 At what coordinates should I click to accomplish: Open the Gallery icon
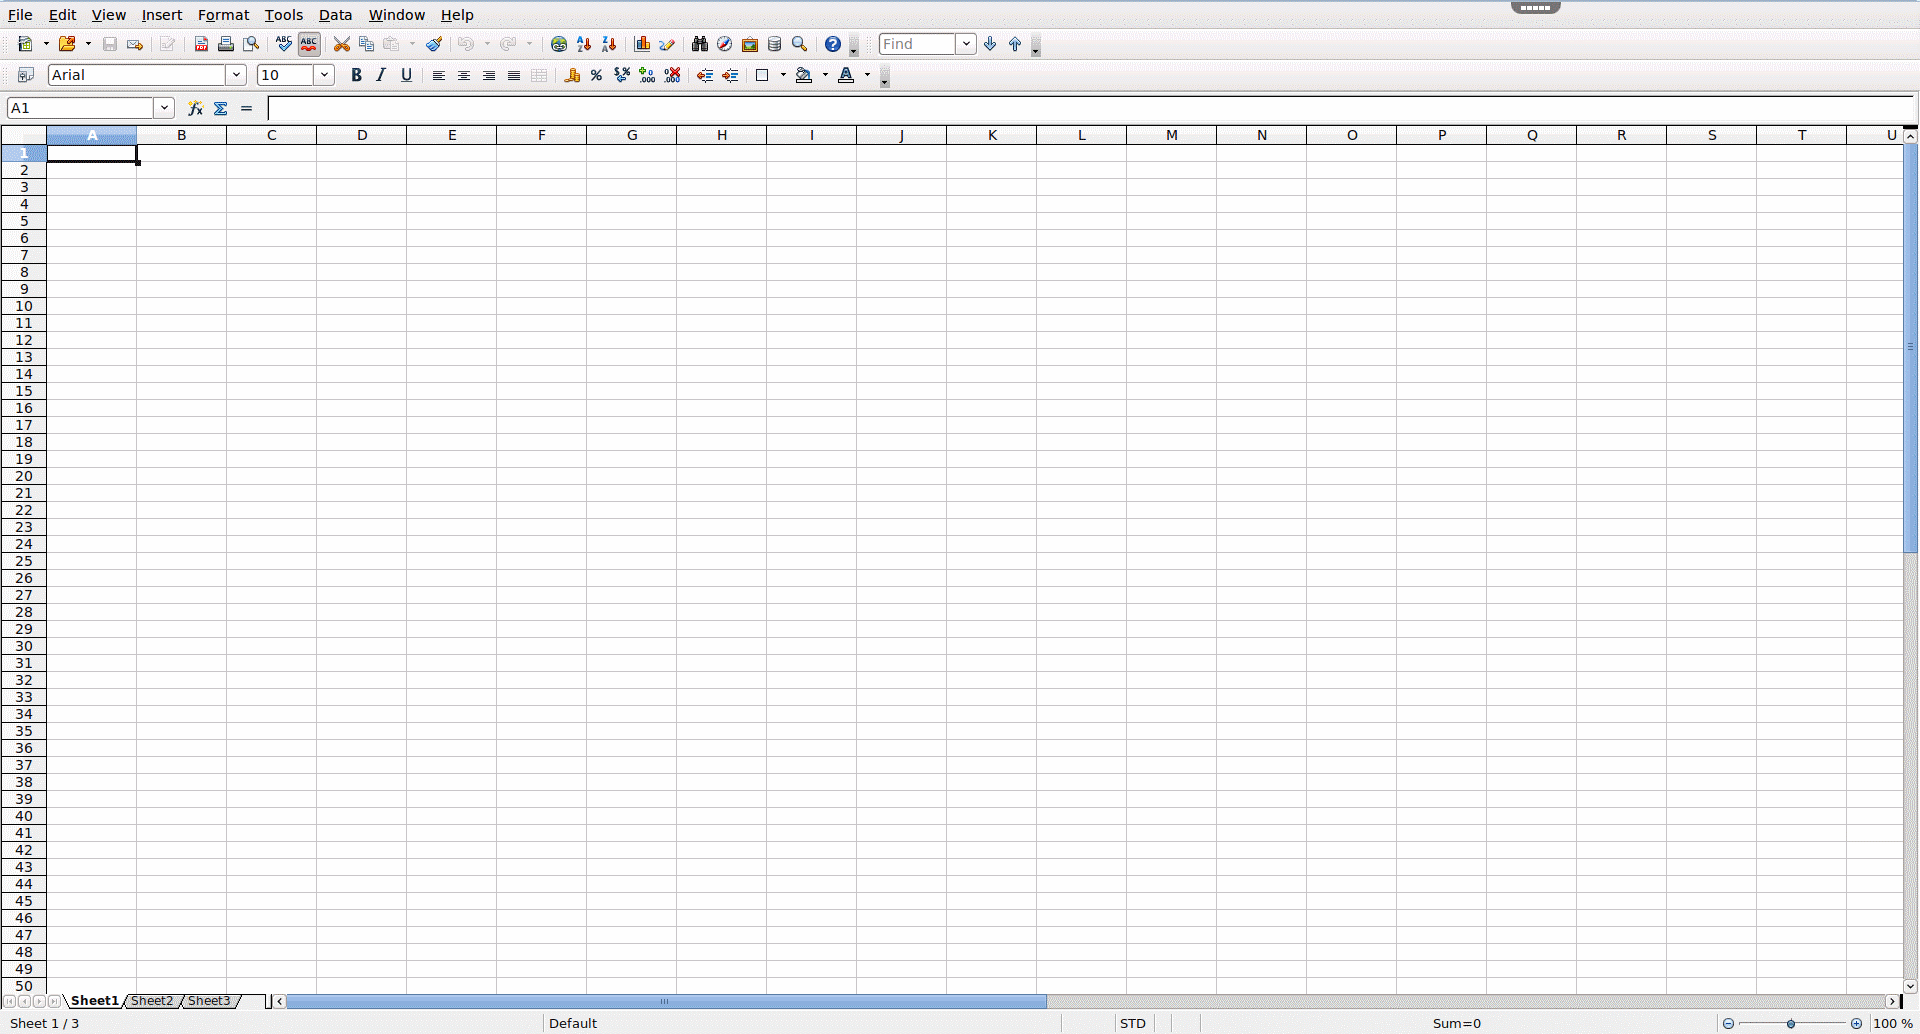750,44
